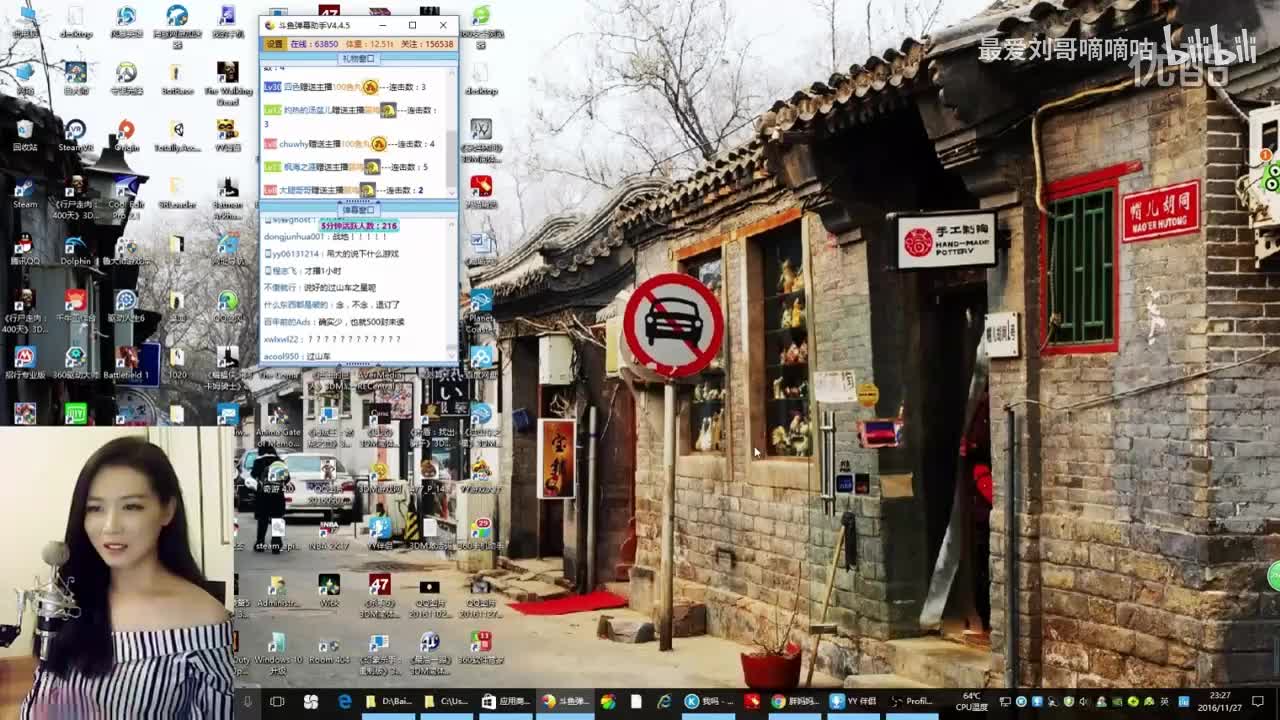Launch 腾讯QQ from the desktop
This screenshot has height=720, width=1280.
click(x=25, y=248)
